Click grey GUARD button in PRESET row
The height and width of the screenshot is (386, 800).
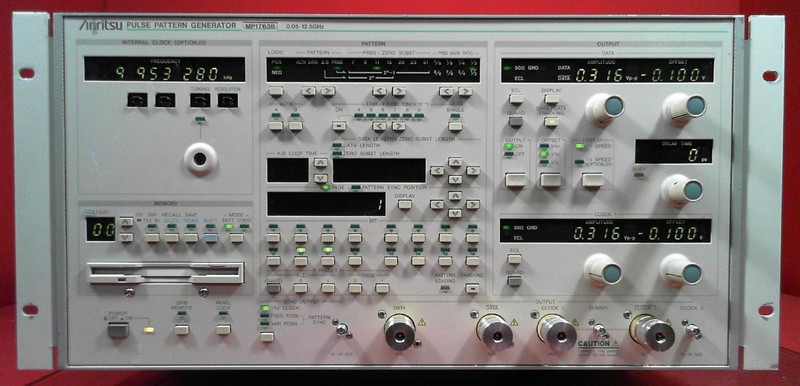tap(273, 288)
